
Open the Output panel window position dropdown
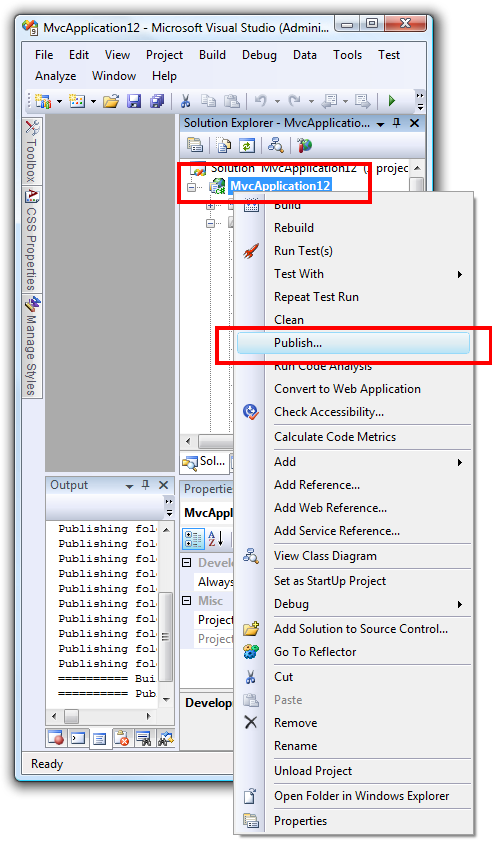pyautogui.click(x=130, y=486)
